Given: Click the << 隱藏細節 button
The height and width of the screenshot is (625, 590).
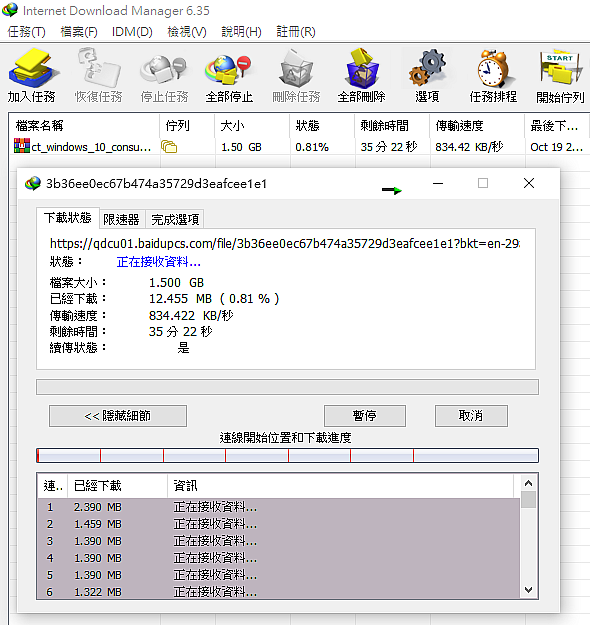Looking at the screenshot, I should pos(118,416).
